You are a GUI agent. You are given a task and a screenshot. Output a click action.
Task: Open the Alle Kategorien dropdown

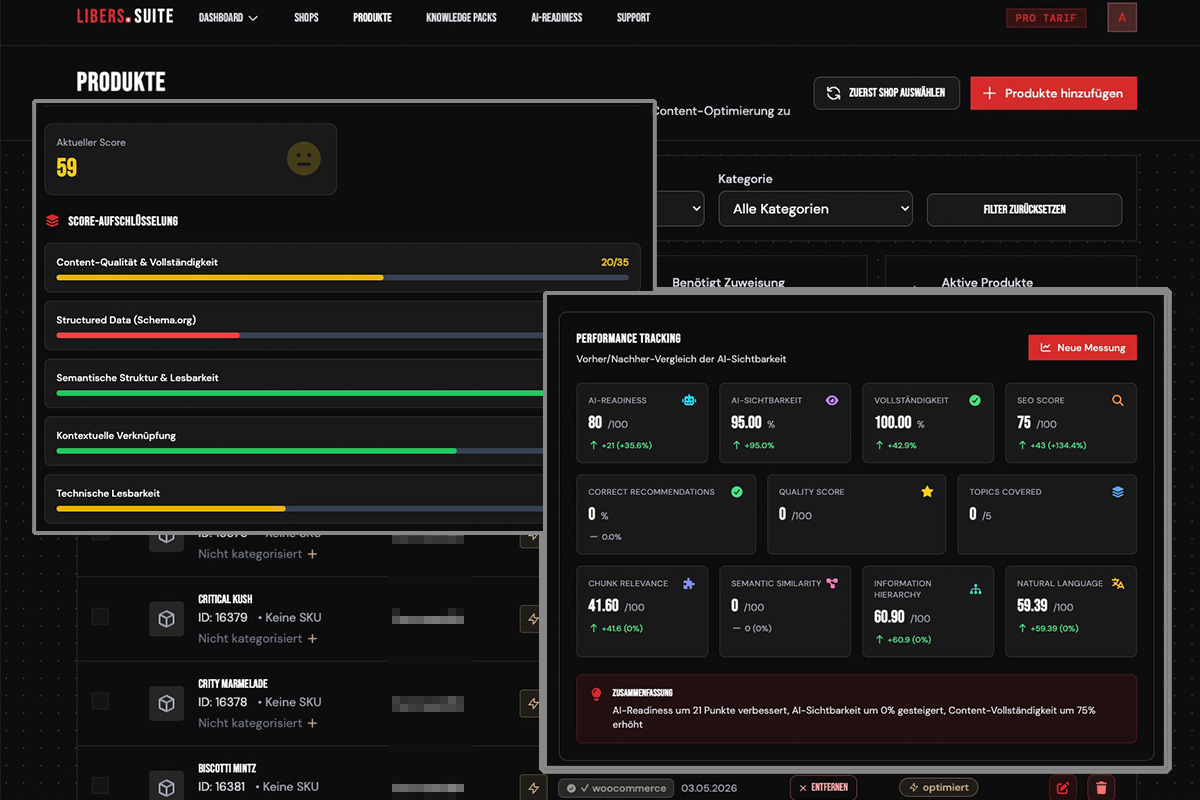pyautogui.click(x=816, y=209)
